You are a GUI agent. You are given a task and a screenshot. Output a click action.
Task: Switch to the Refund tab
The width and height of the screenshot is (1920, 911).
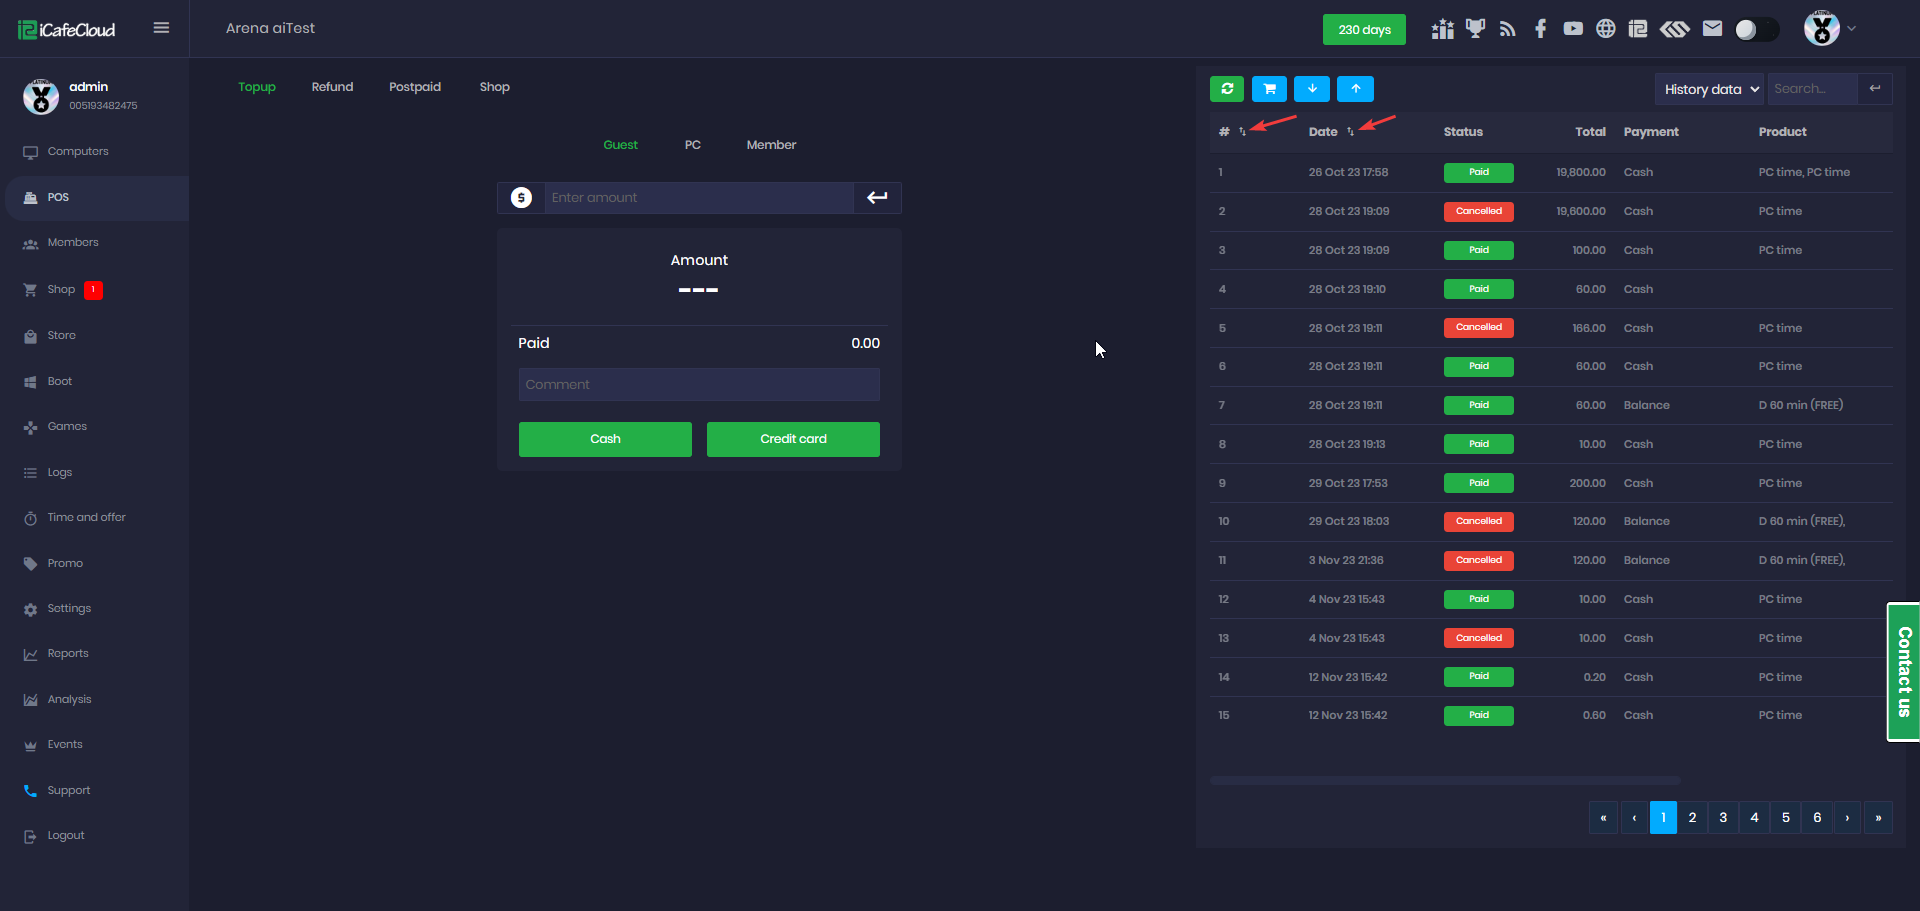click(332, 87)
